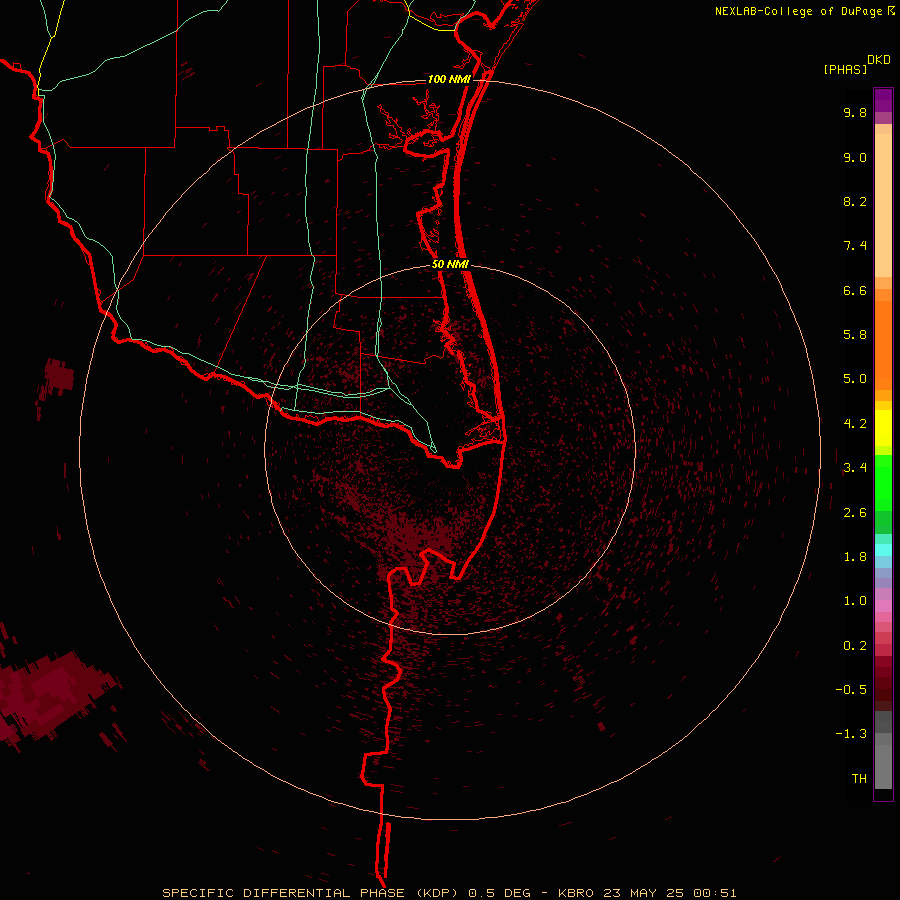
Task: Click the 8.2 scale label
Action: coord(855,201)
